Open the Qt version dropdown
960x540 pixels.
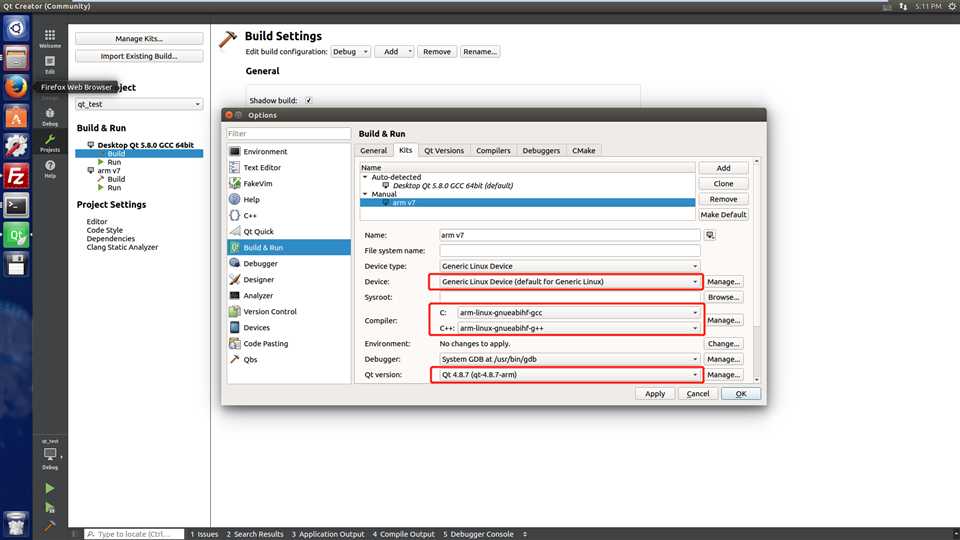click(x=569, y=375)
